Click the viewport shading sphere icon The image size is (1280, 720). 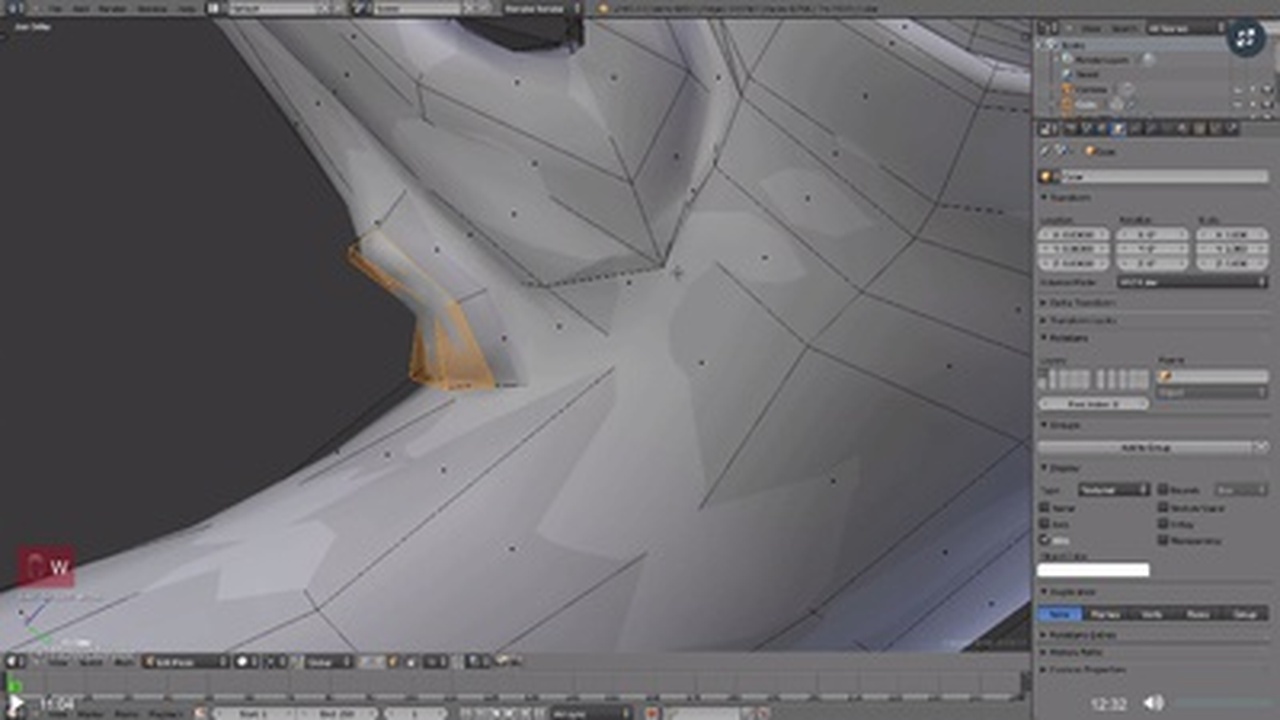[x=242, y=661]
